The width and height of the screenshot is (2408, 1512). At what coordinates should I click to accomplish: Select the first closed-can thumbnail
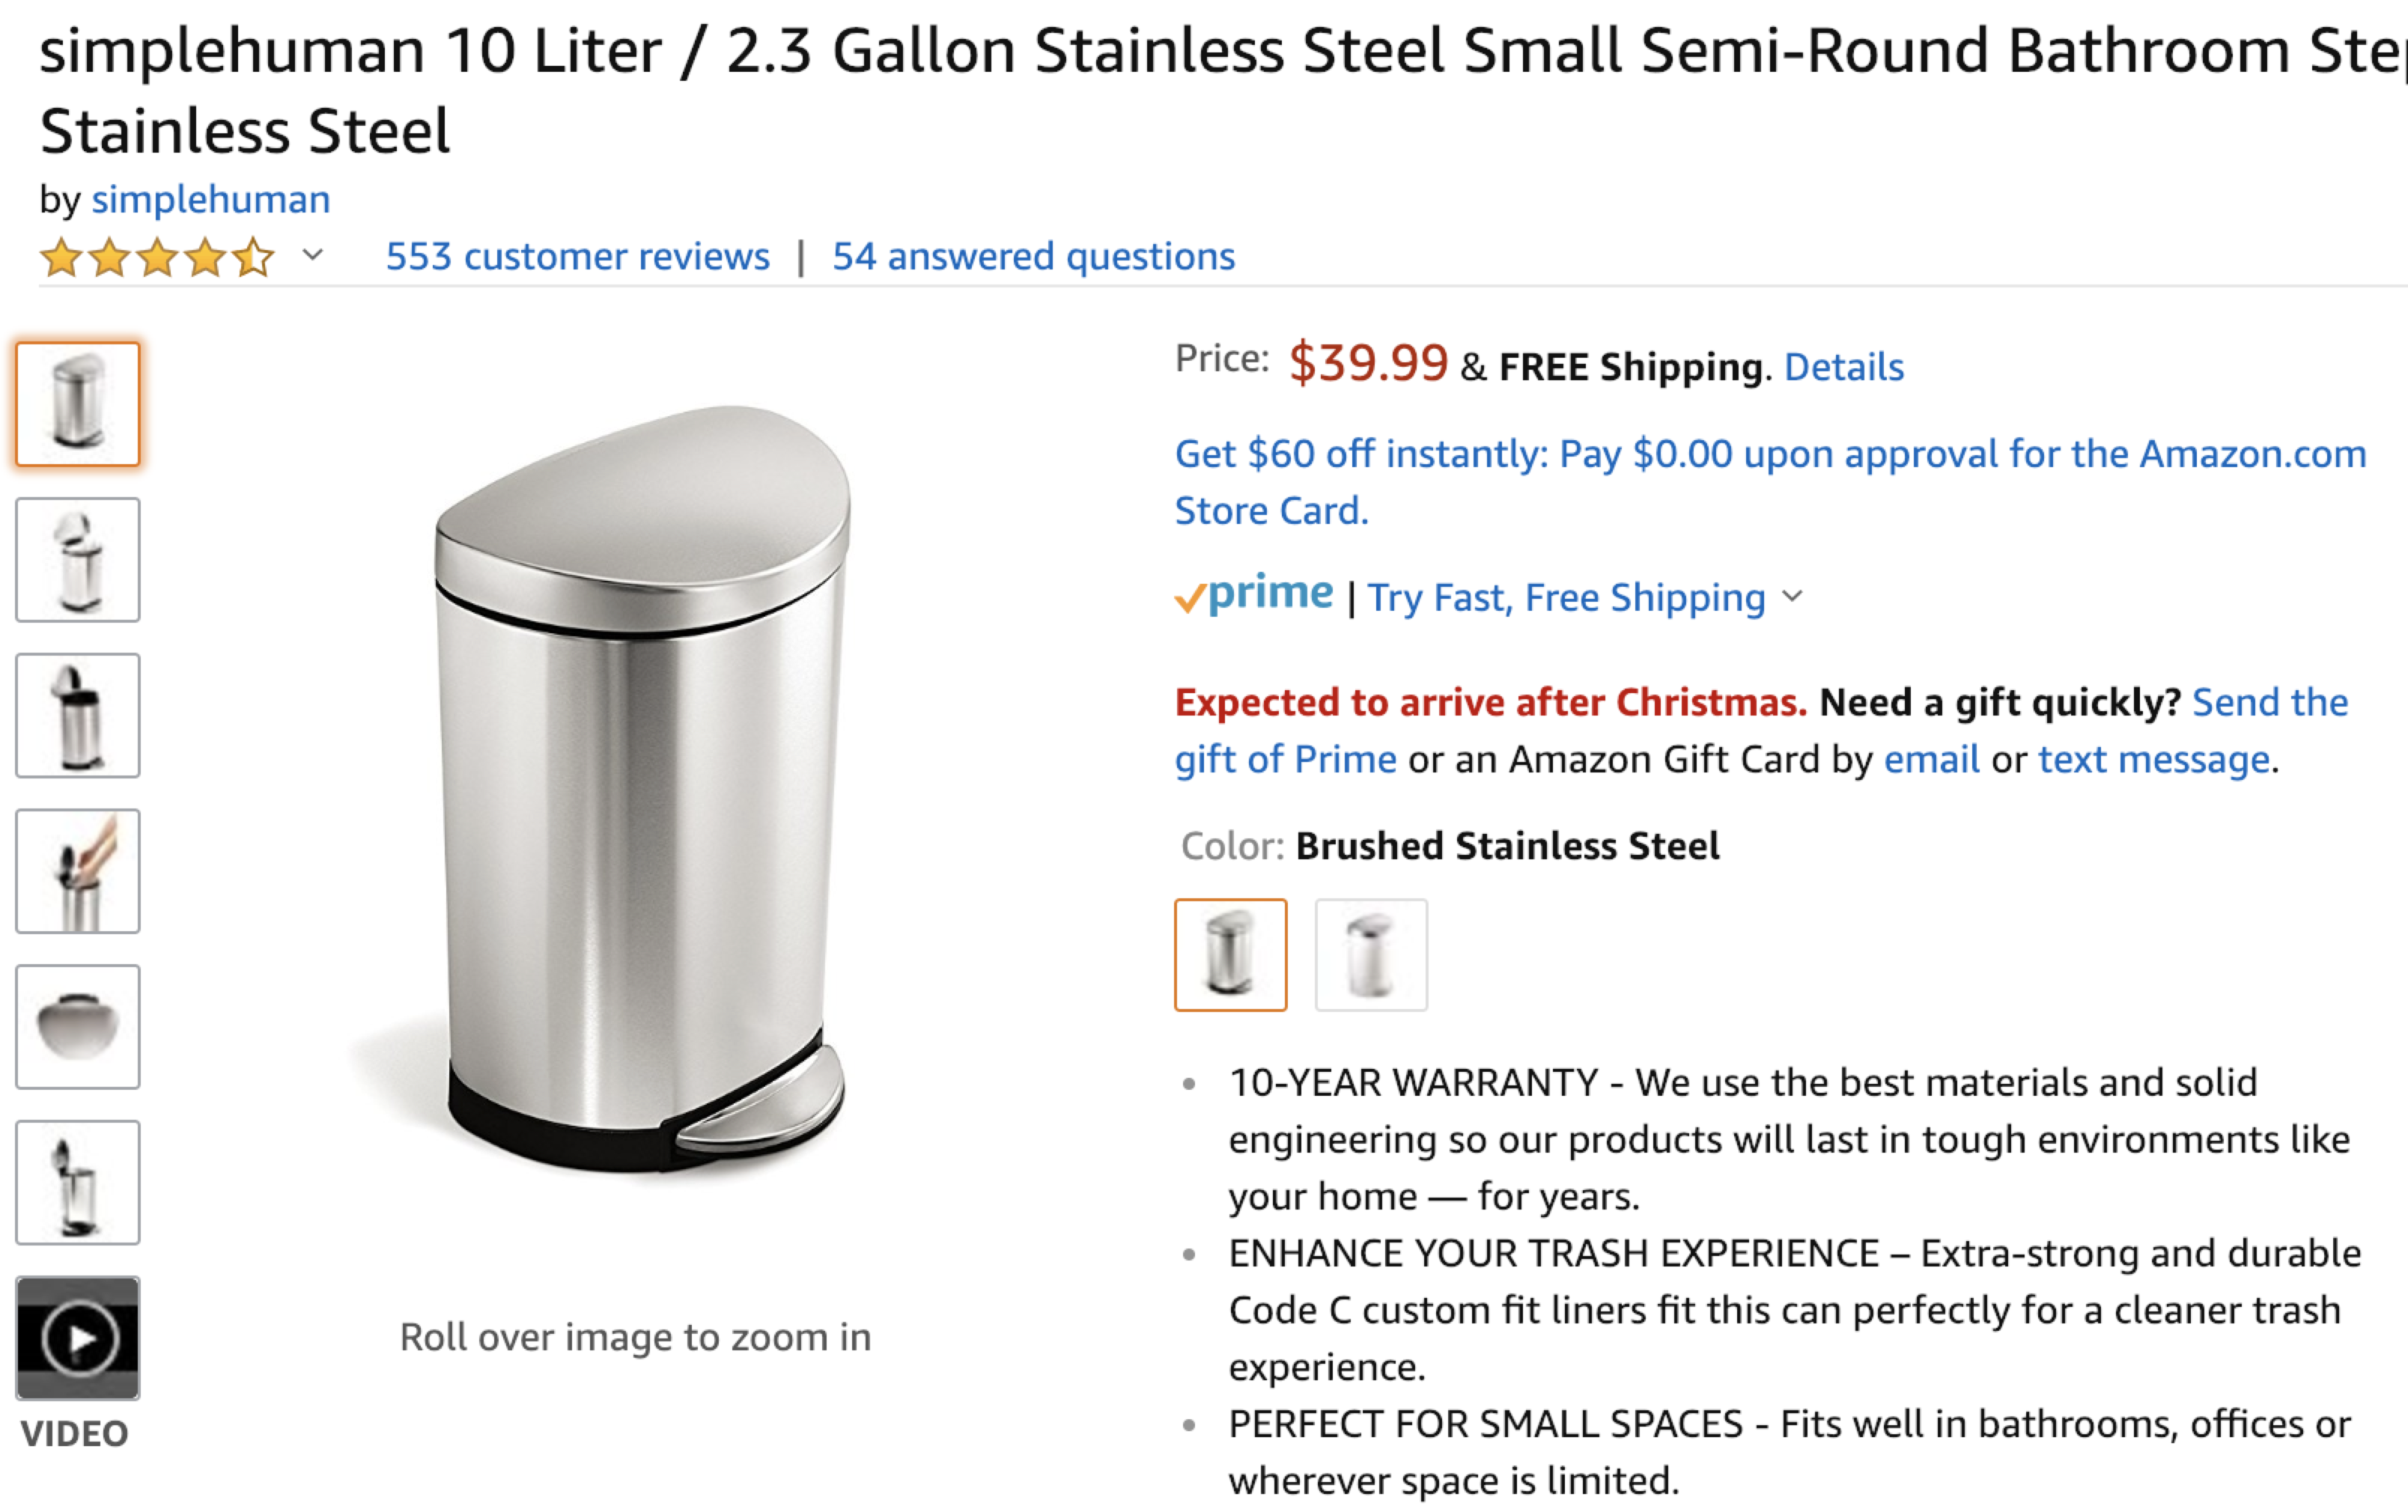[78, 404]
